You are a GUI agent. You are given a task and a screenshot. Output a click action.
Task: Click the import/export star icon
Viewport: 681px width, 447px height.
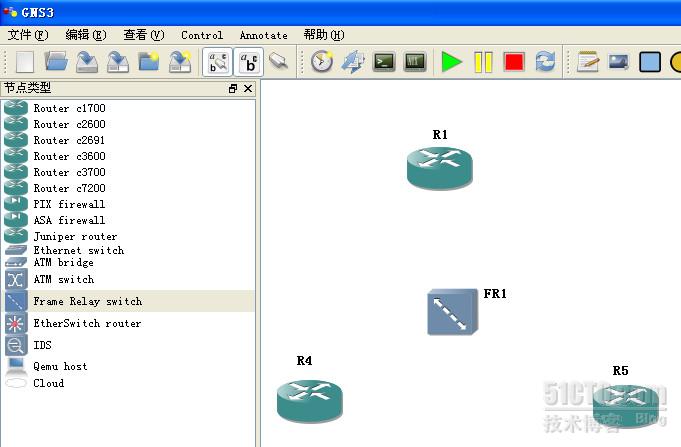click(x=180, y=62)
